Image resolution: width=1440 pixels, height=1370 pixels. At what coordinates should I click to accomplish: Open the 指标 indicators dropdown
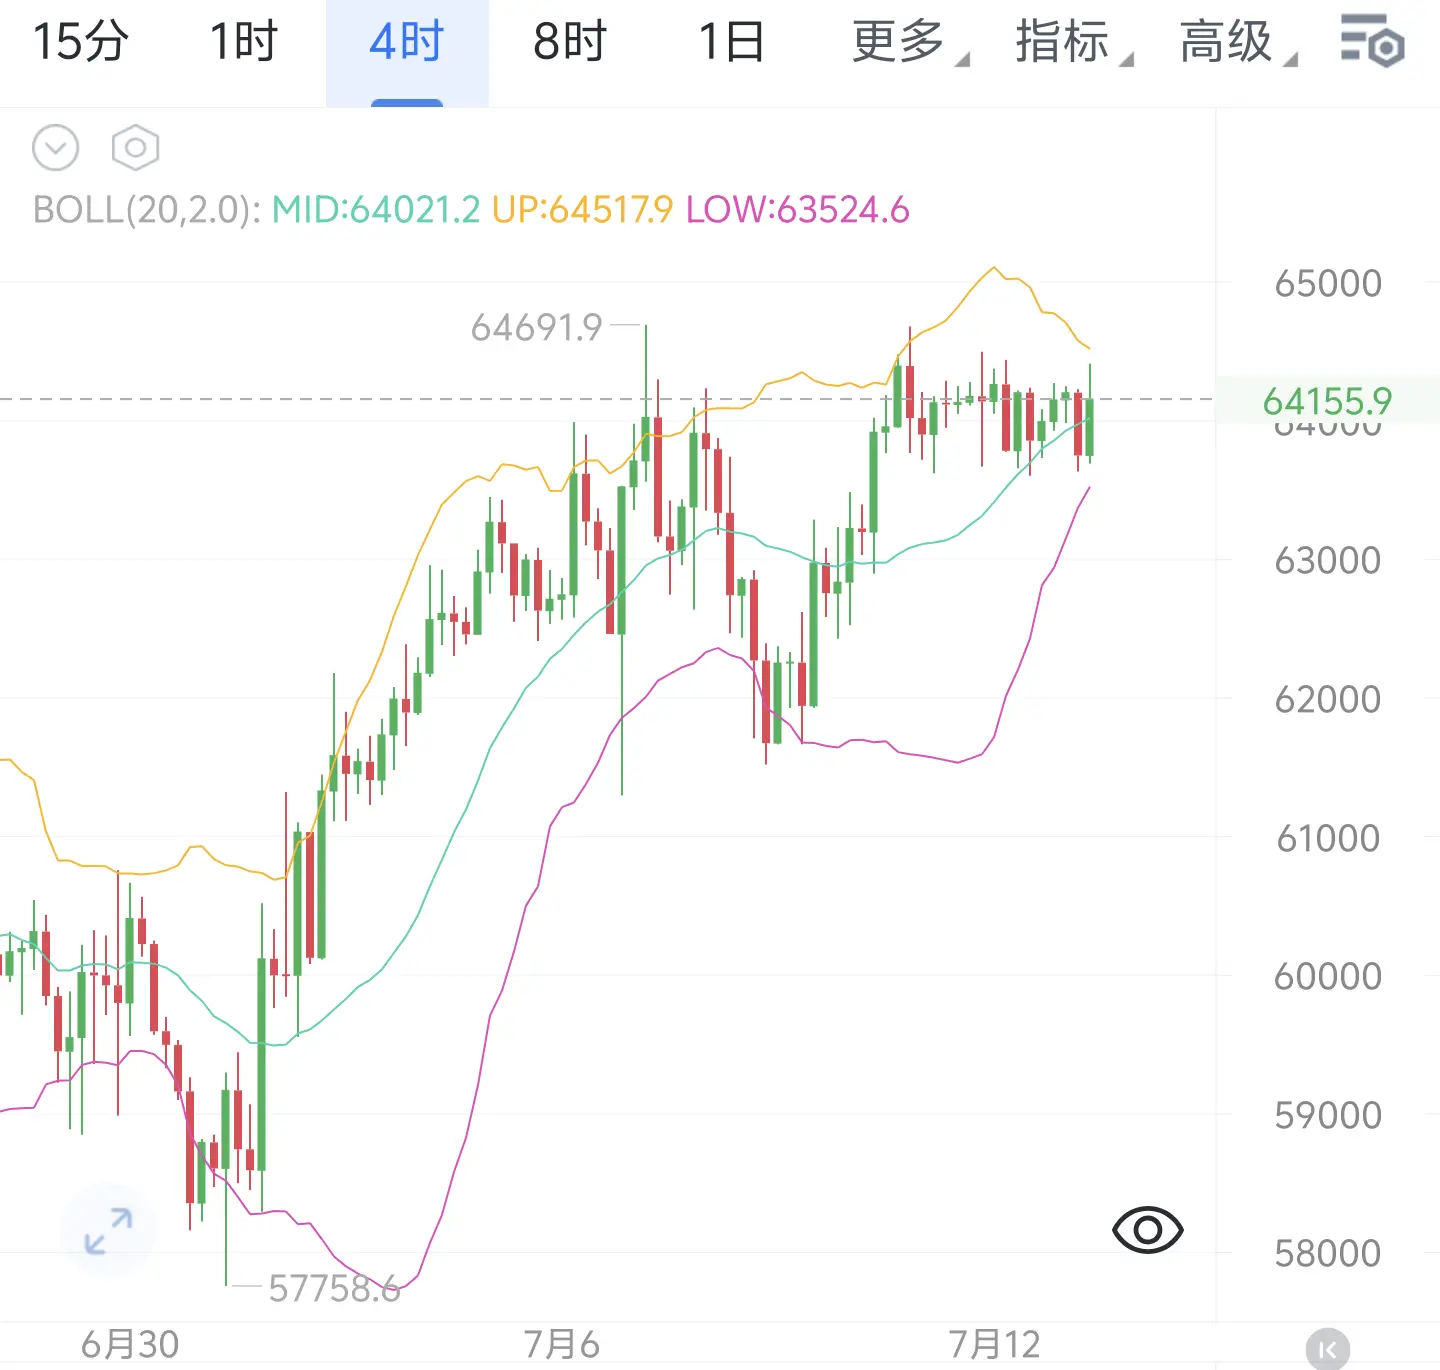pyautogui.click(x=1074, y=43)
